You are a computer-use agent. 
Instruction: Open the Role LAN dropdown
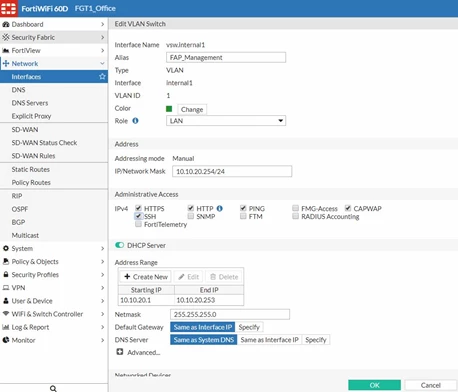[x=226, y=121]
